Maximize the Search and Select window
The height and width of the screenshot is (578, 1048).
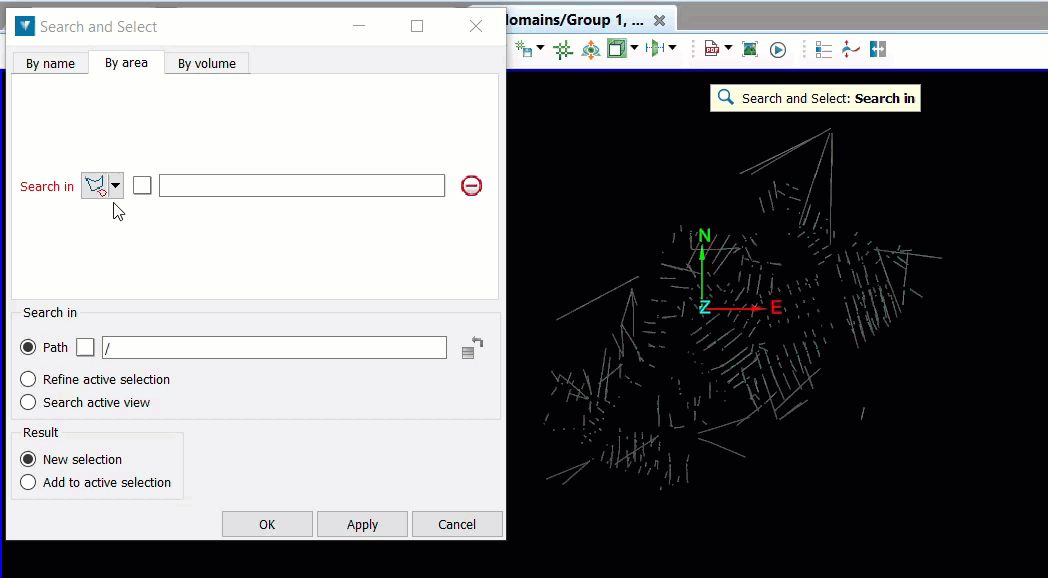coord(417,26)
